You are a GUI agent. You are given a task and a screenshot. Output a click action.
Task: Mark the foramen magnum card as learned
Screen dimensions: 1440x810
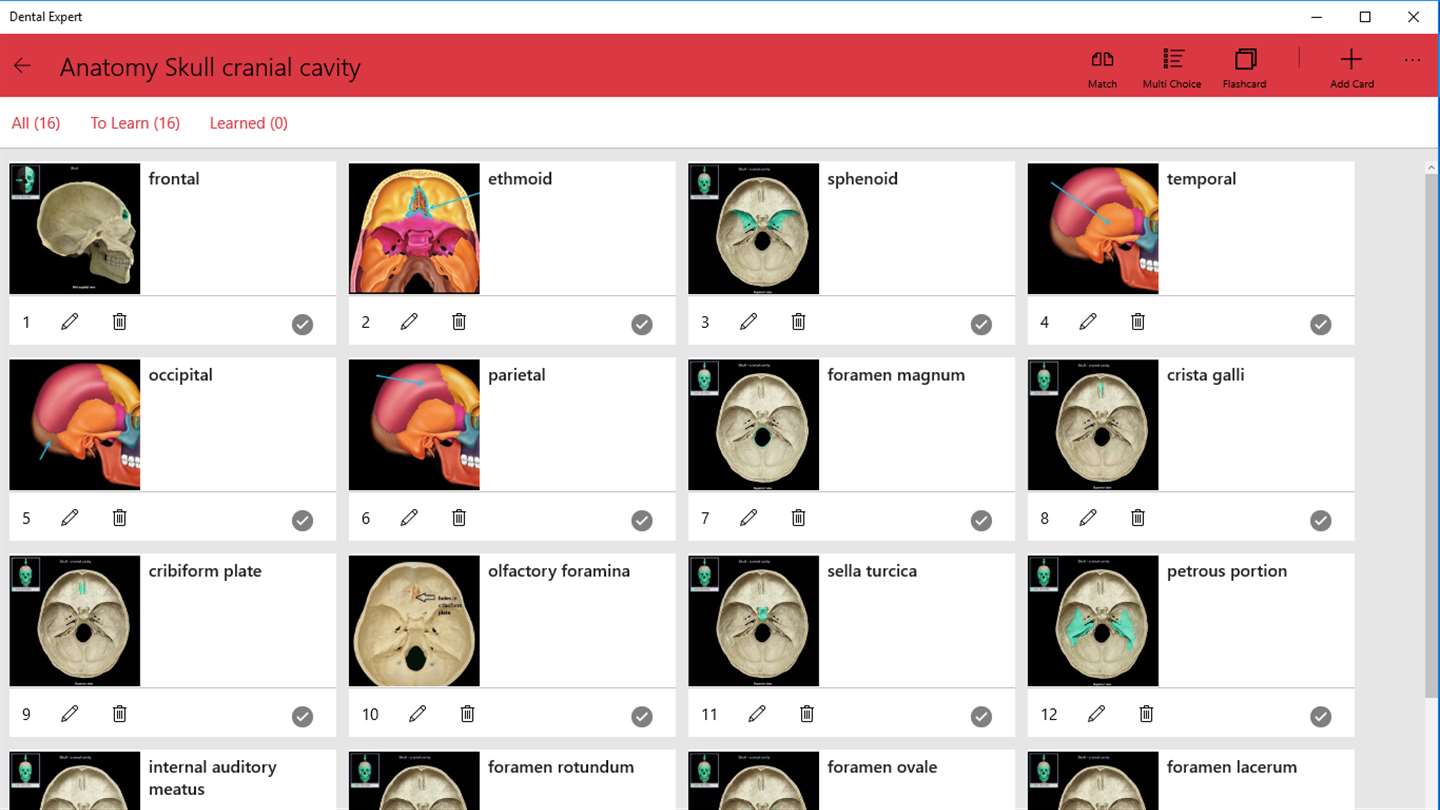click(x=981, y=520)
